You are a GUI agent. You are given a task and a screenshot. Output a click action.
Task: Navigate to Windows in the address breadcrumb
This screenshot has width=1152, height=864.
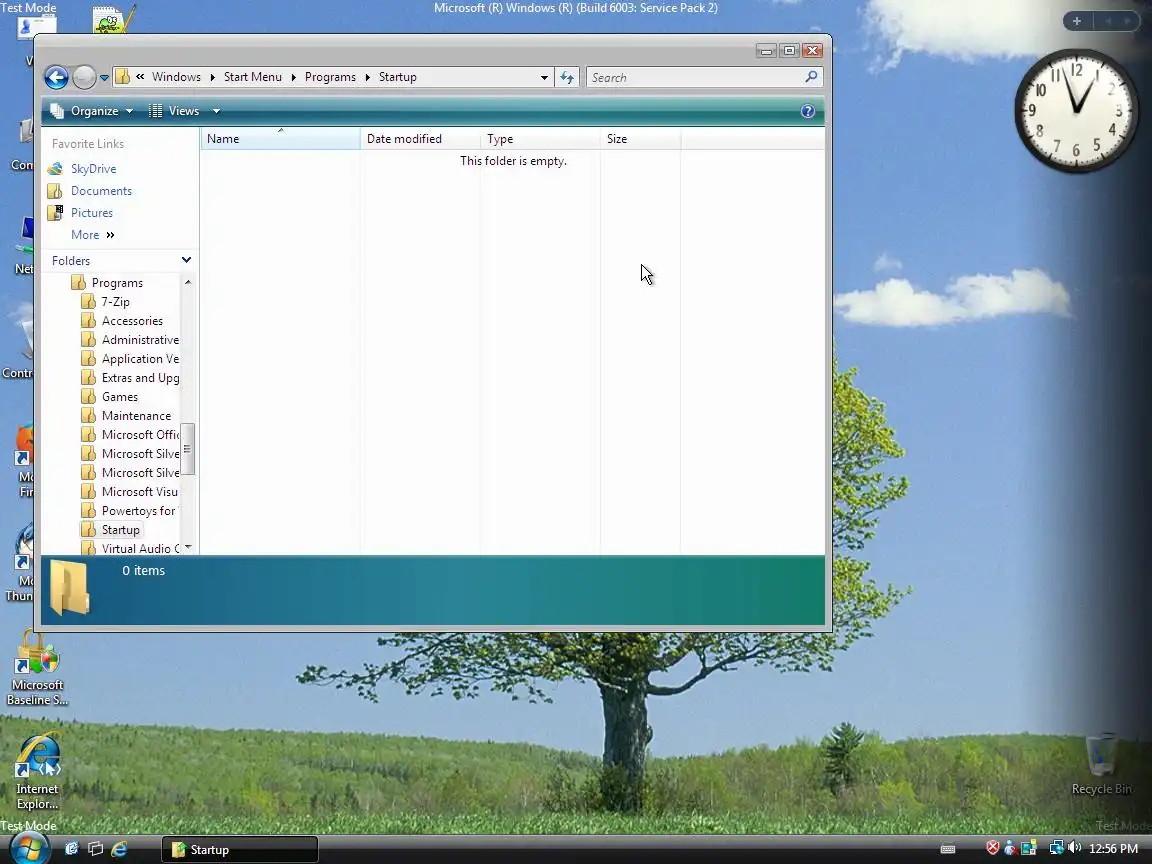click(x=176, y=77)
